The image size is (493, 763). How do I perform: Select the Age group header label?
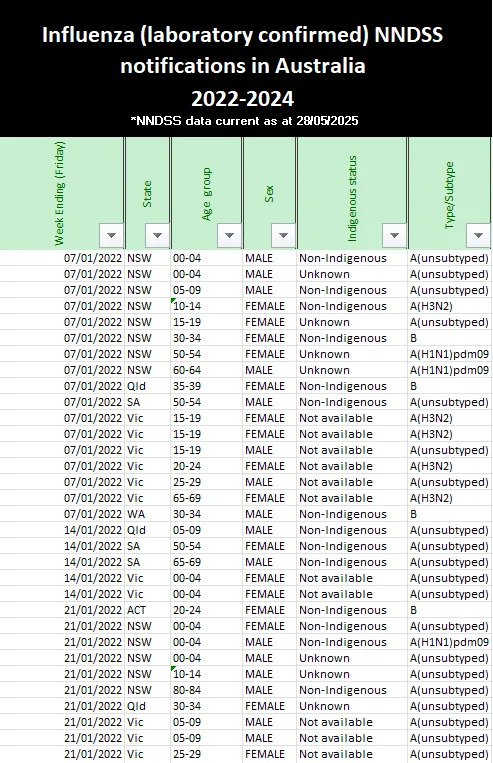207,194
